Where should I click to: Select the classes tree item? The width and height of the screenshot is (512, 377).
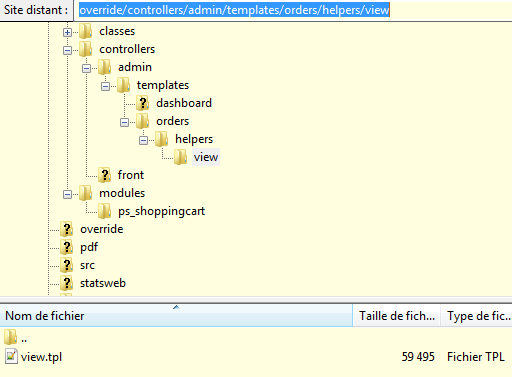point(117,31)
